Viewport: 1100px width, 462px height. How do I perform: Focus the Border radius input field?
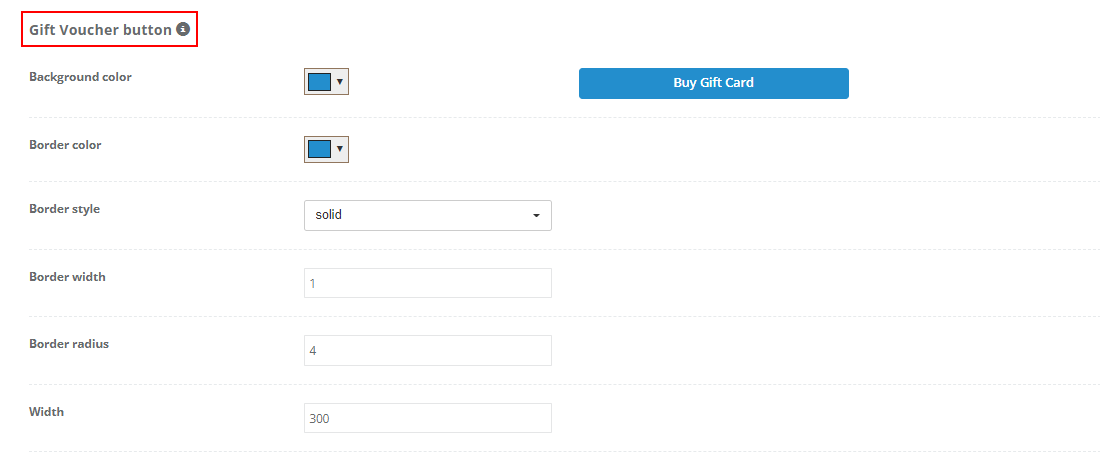point(428,350)
